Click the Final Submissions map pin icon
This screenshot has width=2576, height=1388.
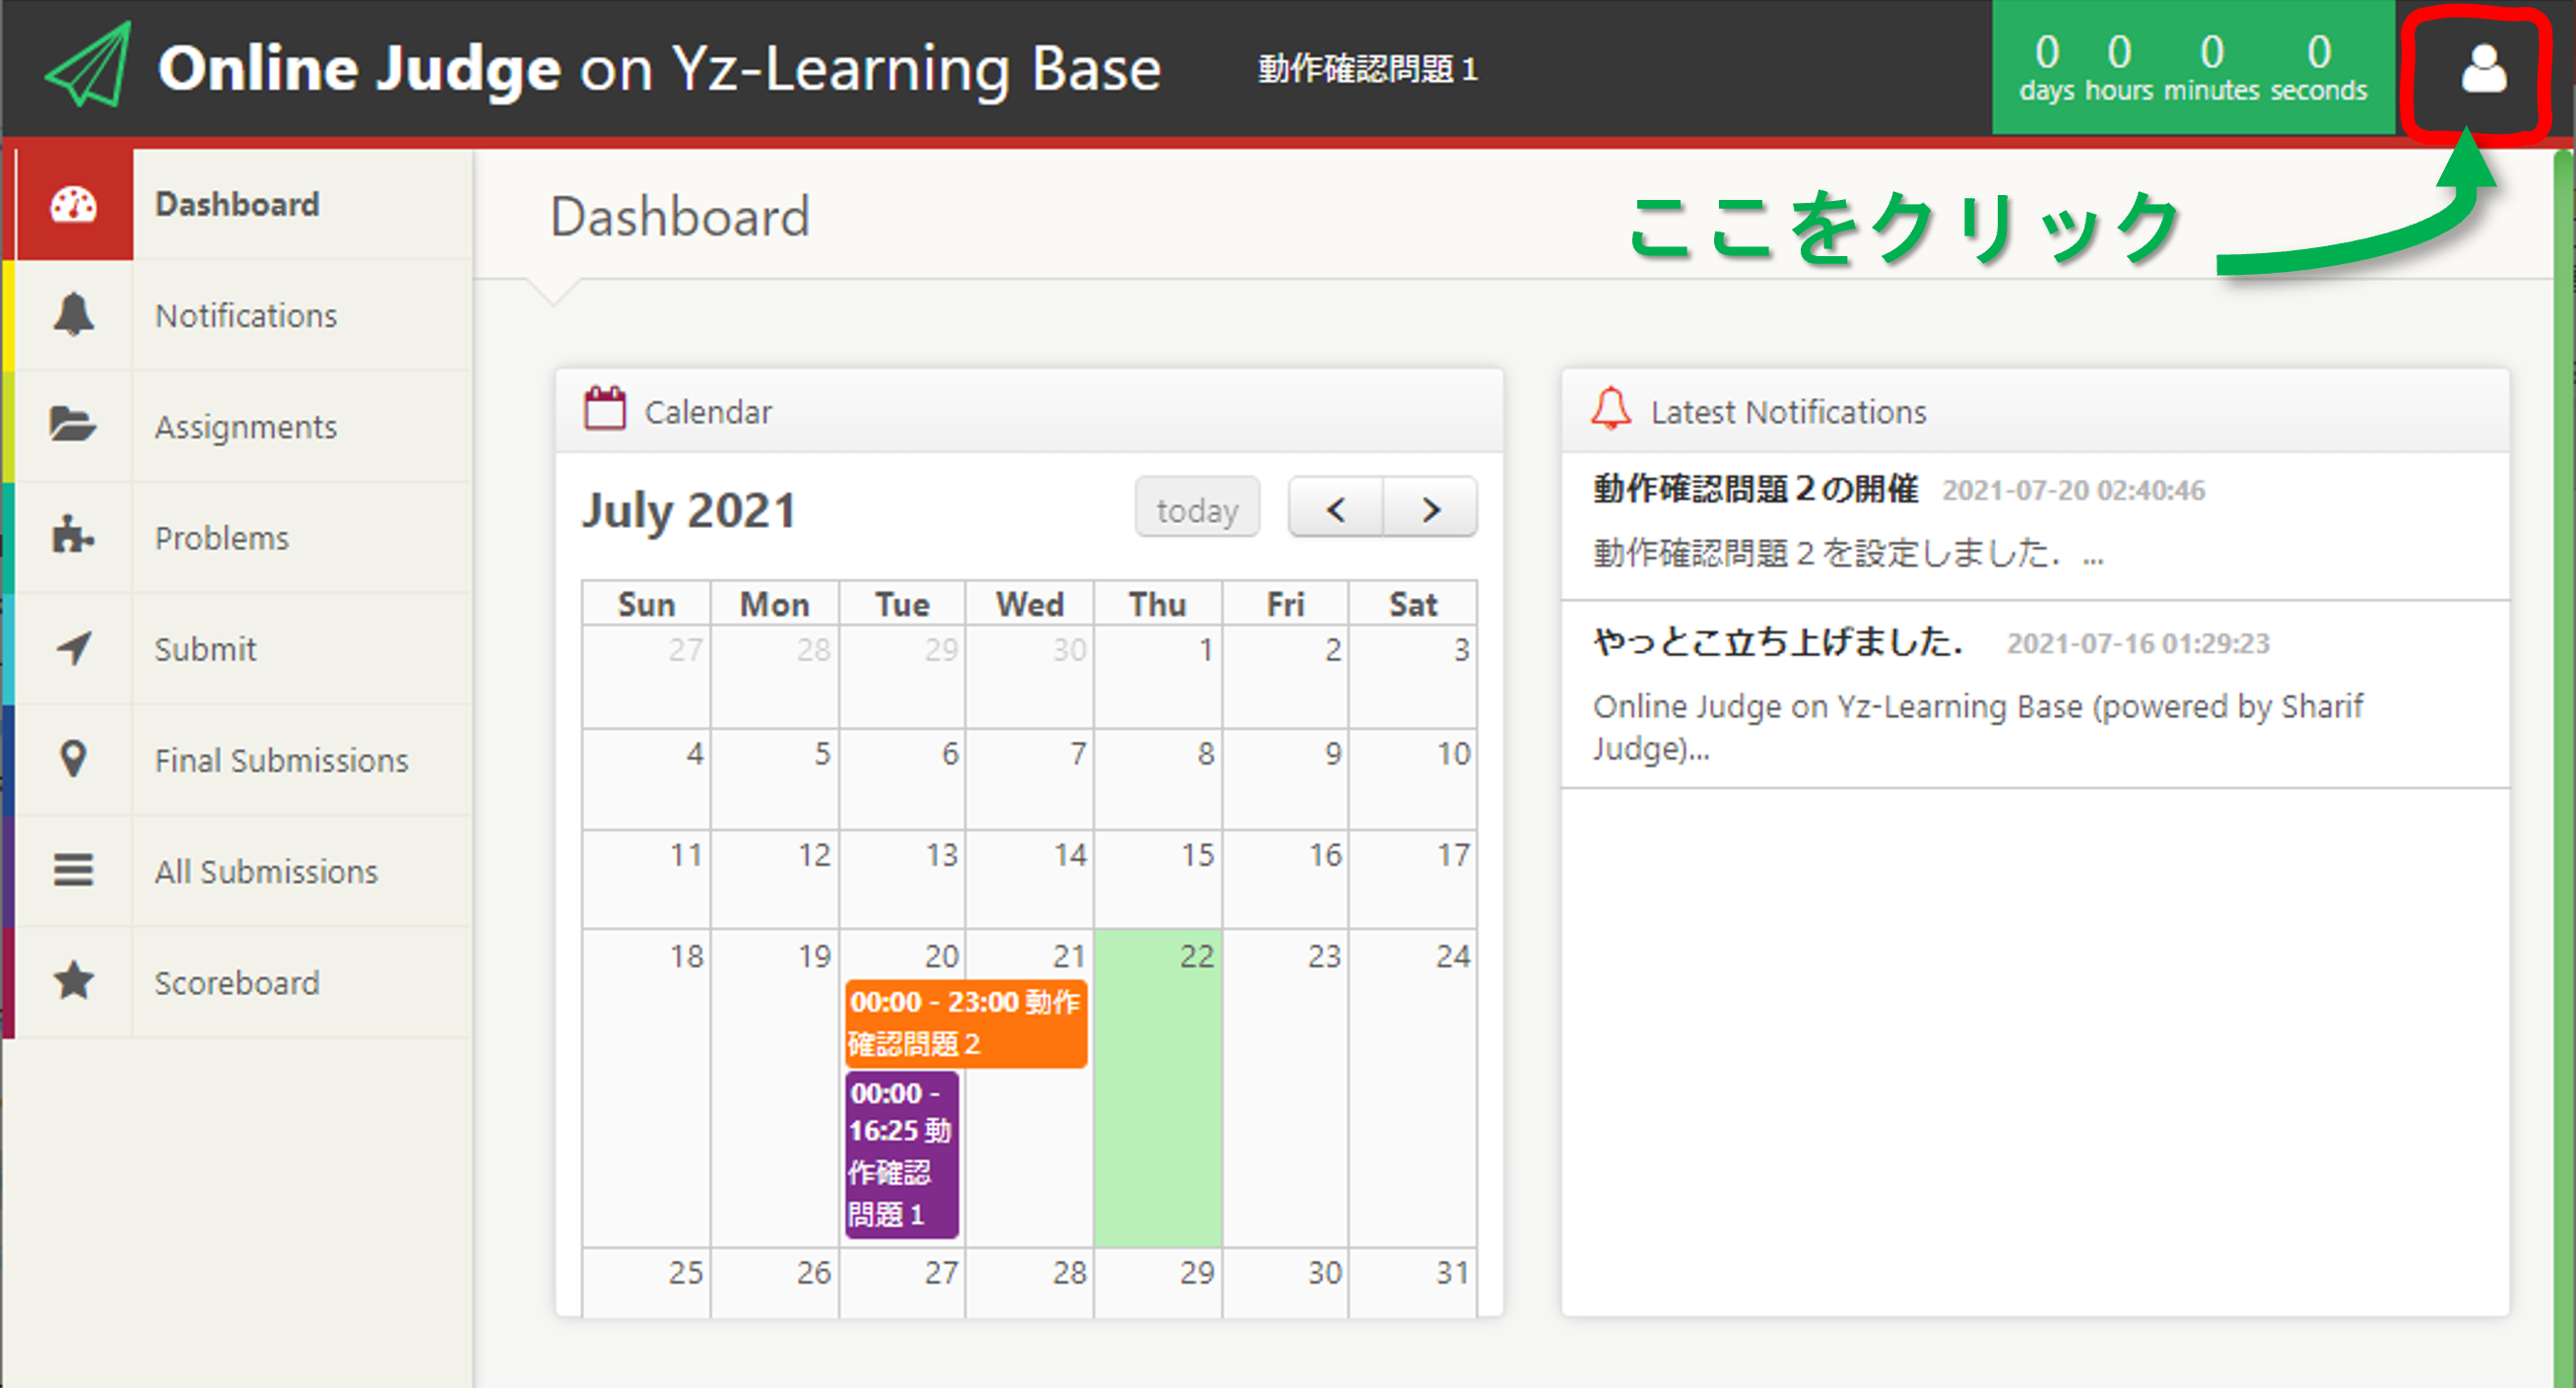pyautogui.click(x=73, y=759)
